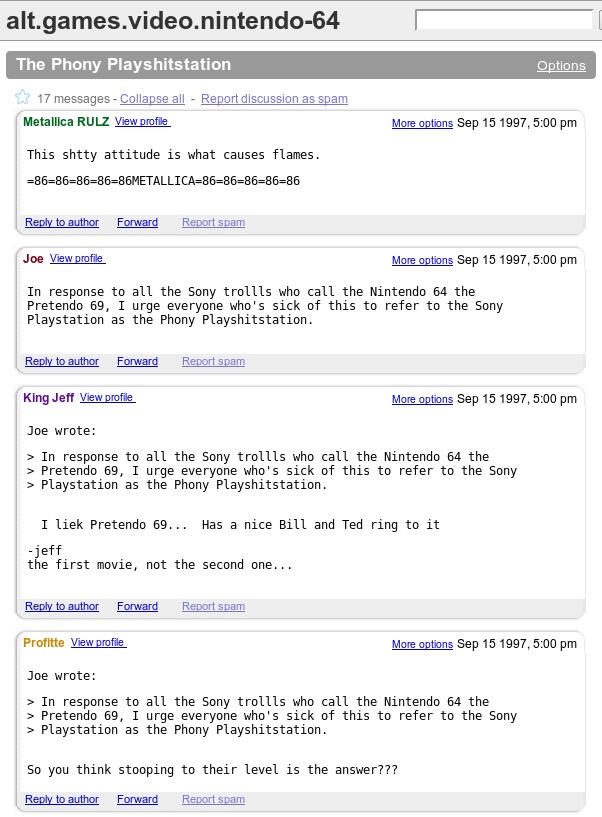This screenshot has width=602, height=817.
Task: Open the Options menu for the thread
Action: click(x=561, y=66)
